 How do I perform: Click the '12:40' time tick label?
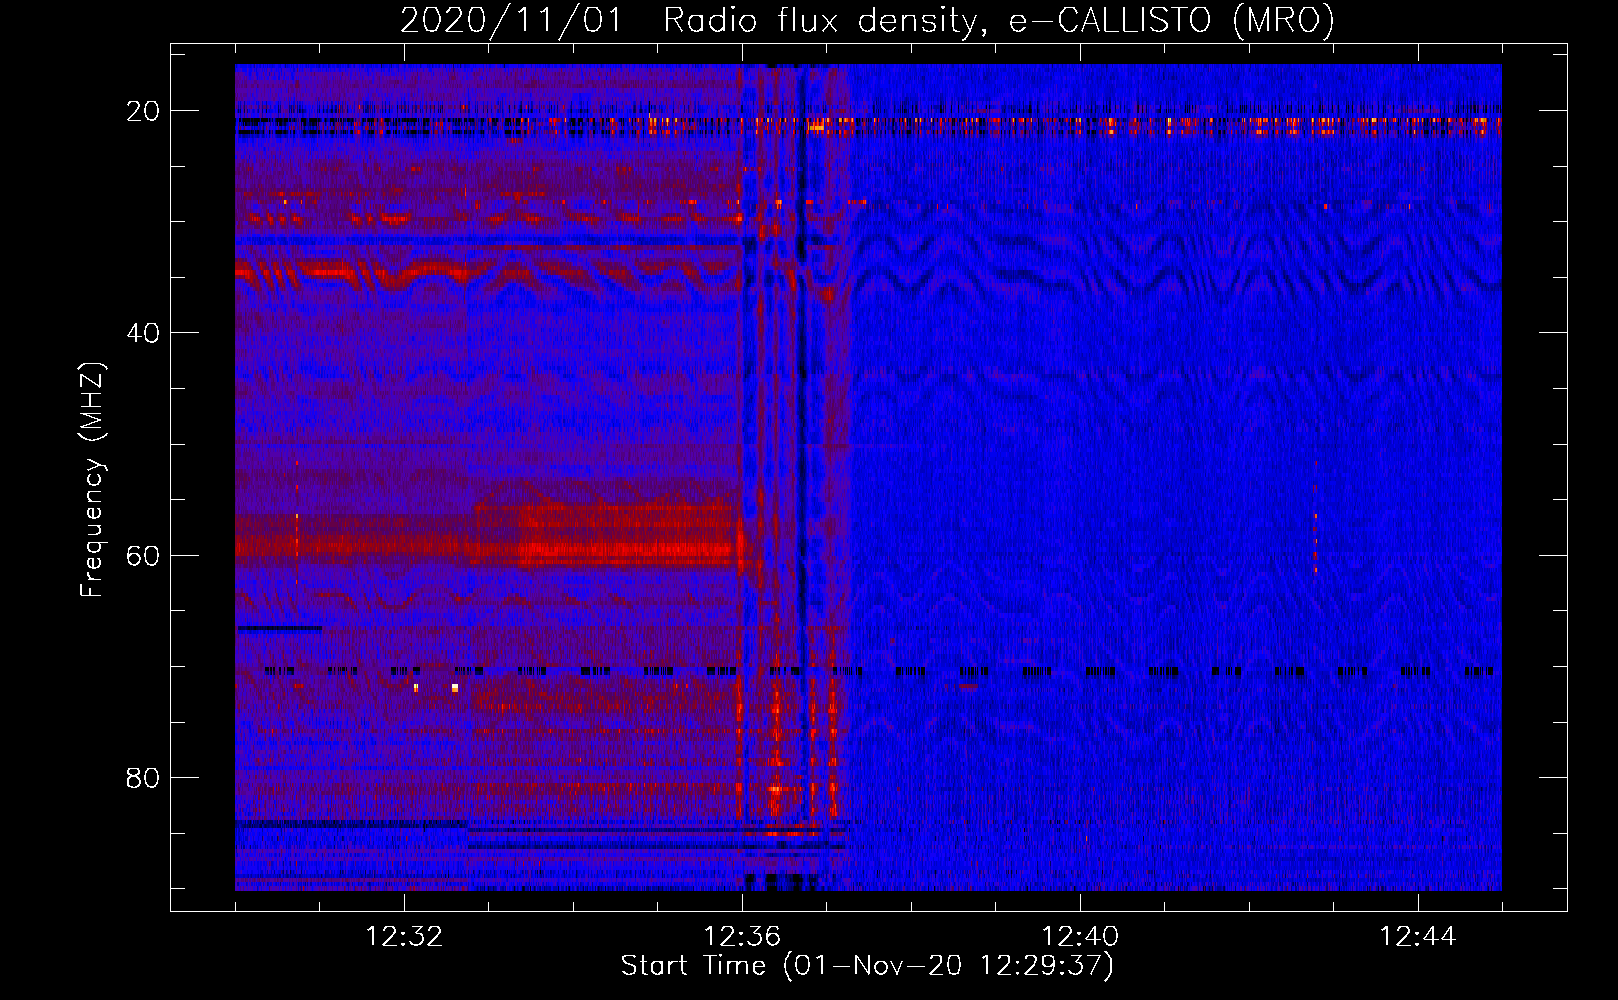(x=1080, y=937)
